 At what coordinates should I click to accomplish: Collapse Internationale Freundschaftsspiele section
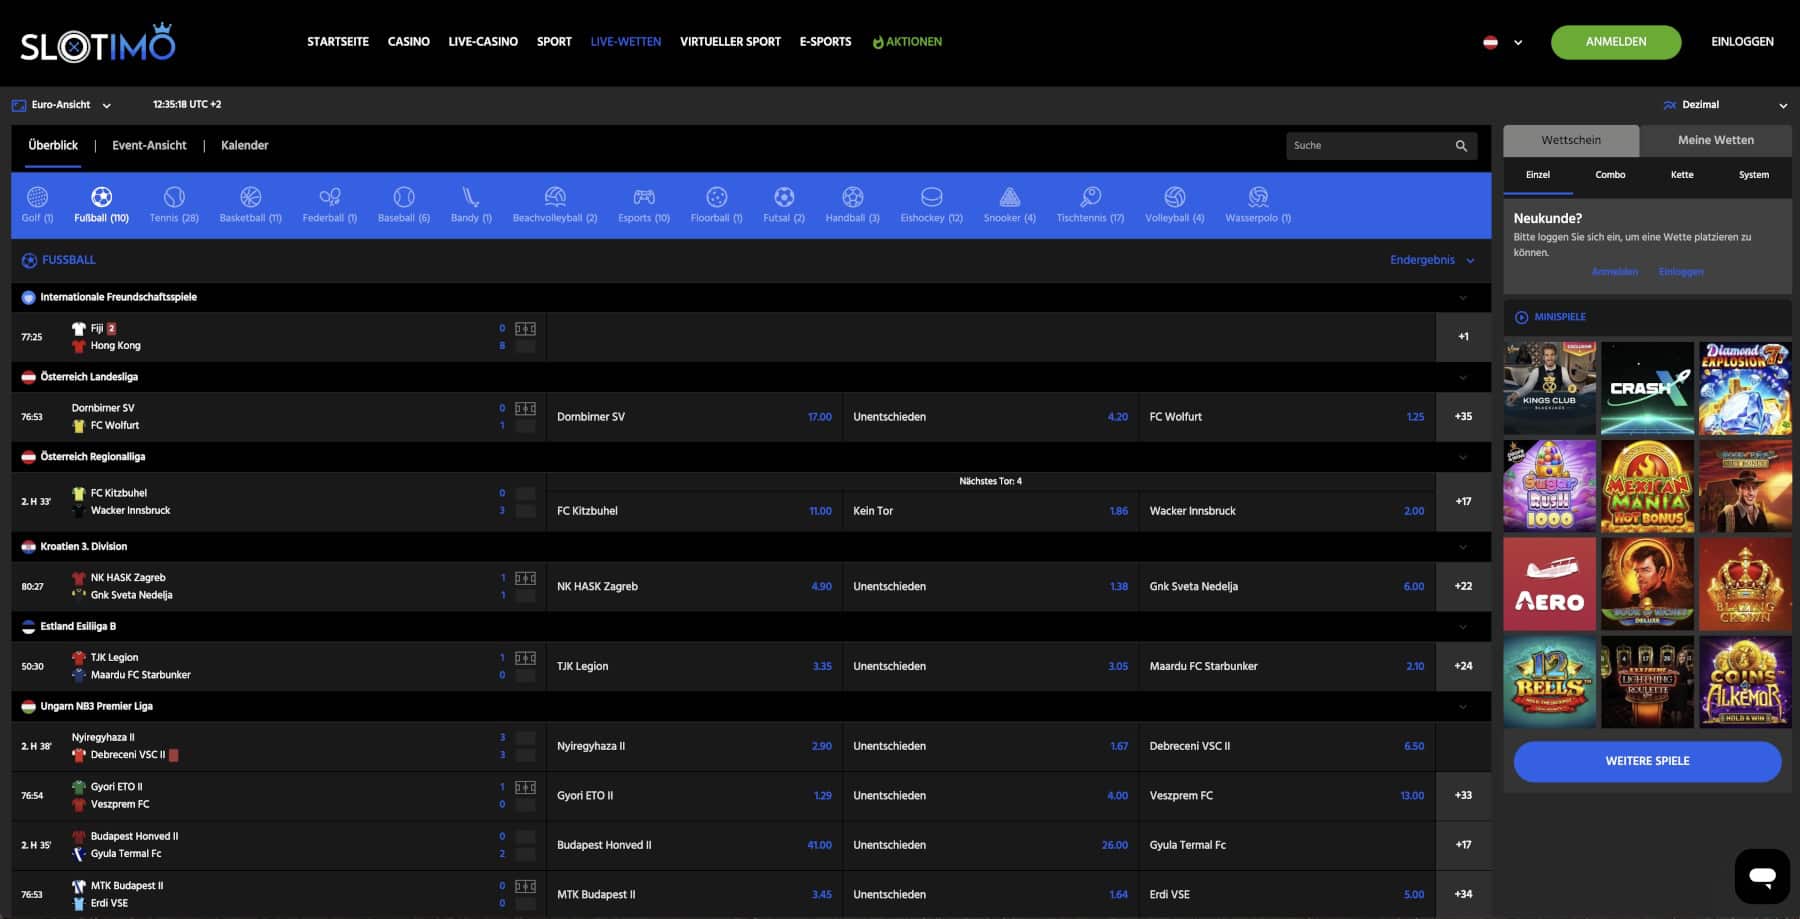[1463, 298]
